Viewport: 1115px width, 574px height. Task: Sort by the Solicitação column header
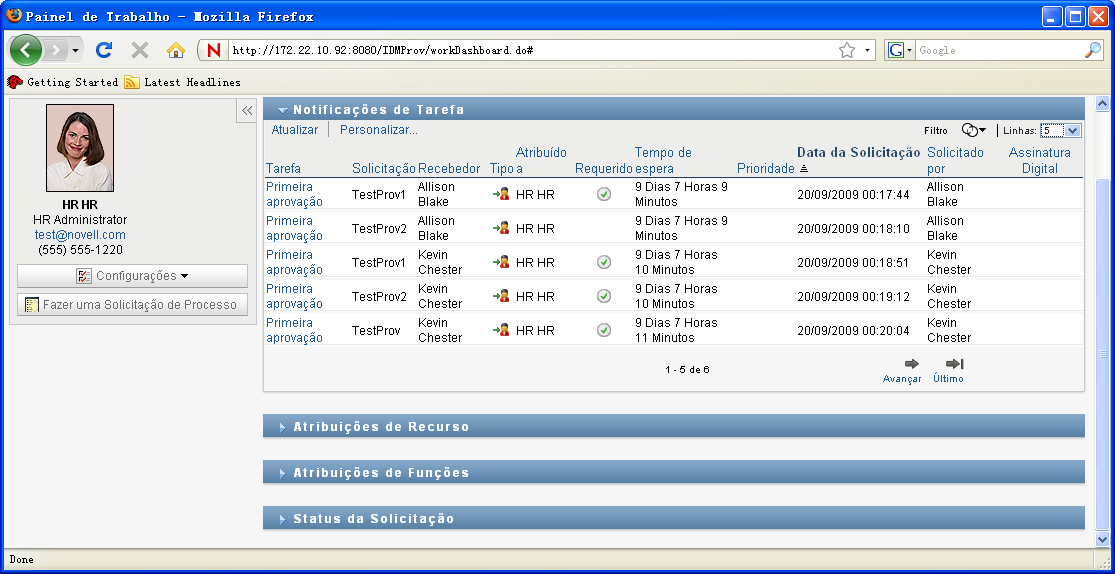[x=383, y=169]
